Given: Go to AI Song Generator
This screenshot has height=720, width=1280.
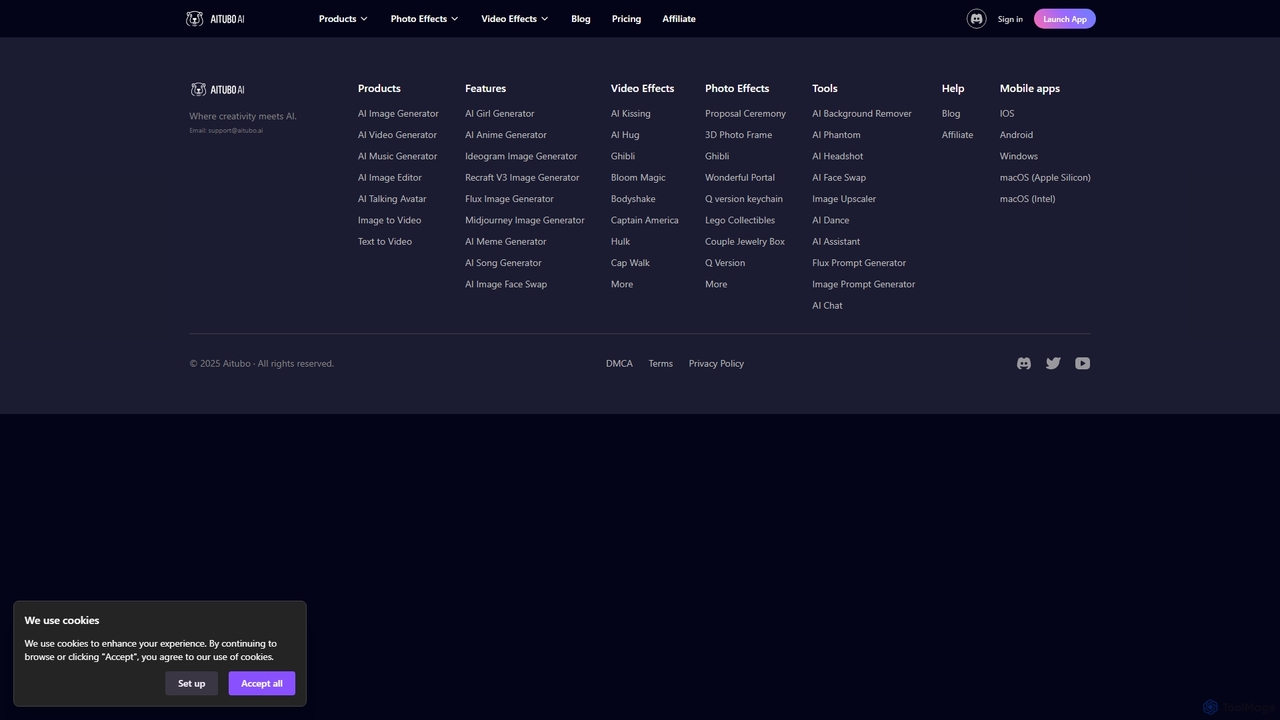Looking at the screenshot, I should [503, 263].
